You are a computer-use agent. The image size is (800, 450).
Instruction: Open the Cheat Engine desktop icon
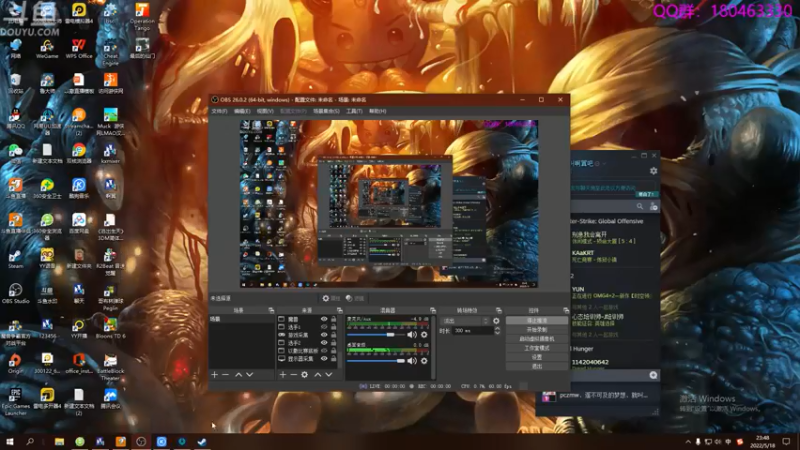[x=110, y=53]
